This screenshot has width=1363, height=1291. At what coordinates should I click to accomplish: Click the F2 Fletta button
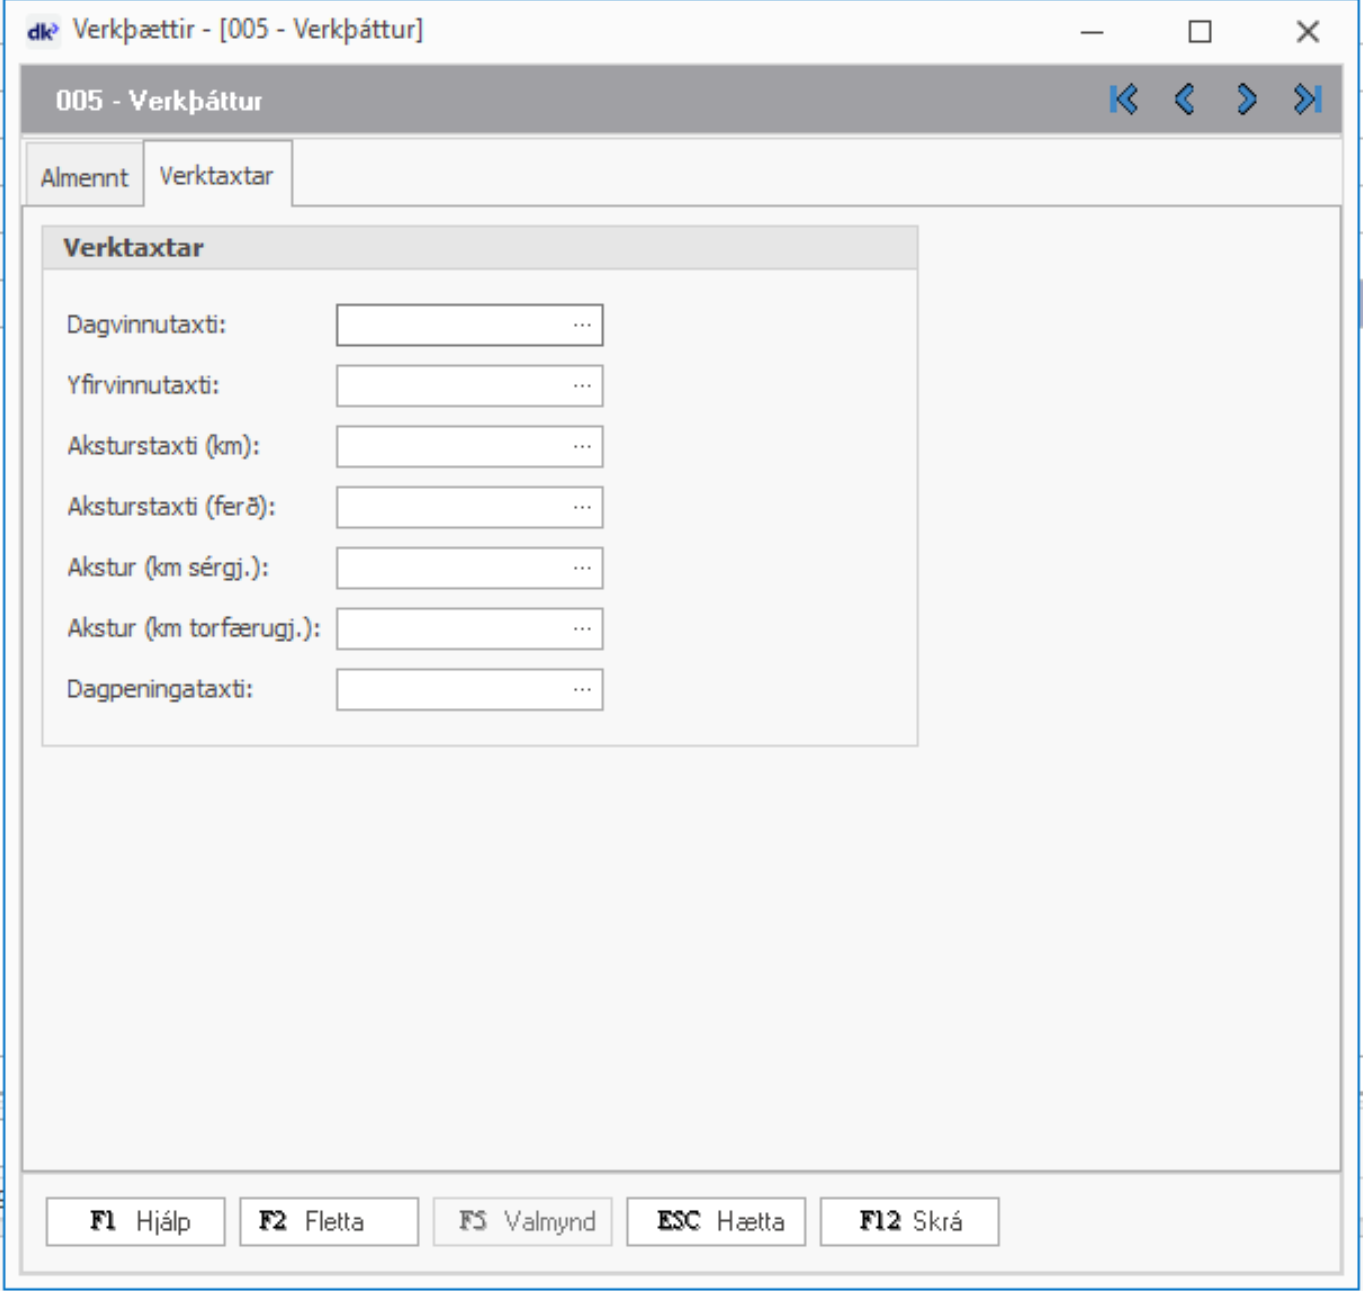(x=329, y=1221)
